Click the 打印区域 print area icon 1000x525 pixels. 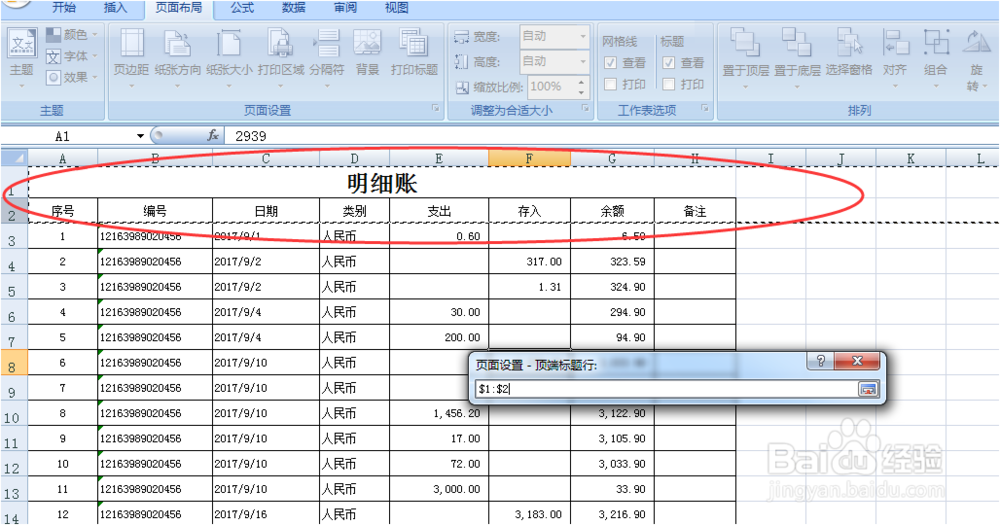click(x=281, y=57)
